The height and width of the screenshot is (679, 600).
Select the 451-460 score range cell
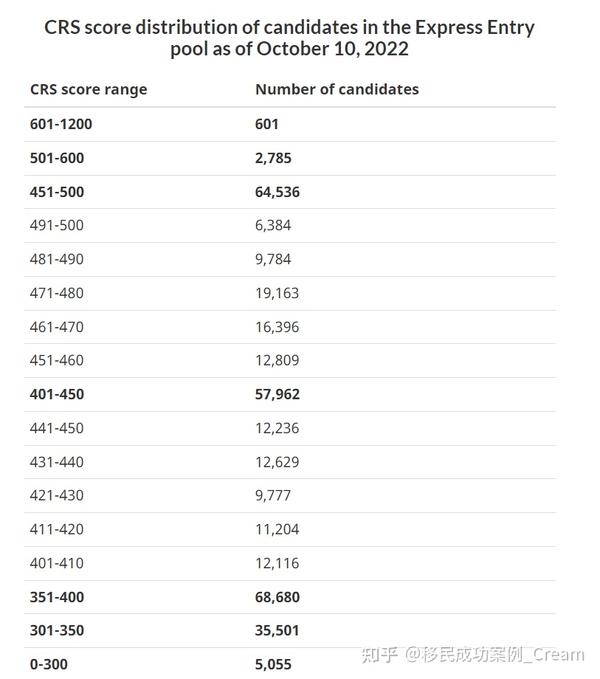pos(57,361)
